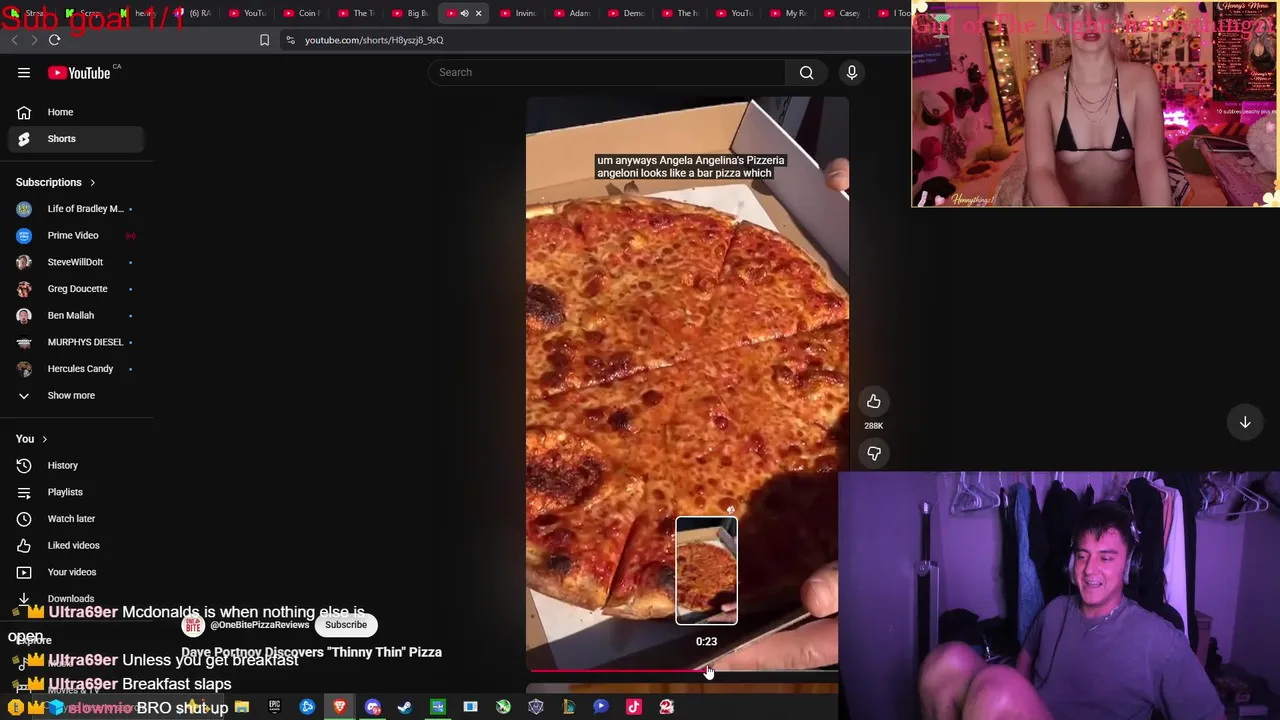Open the OneBitePizzaReviews channel avatar
Viewport: 1280px width, 720px height.
pyautogui.click(x=193, y=625)
